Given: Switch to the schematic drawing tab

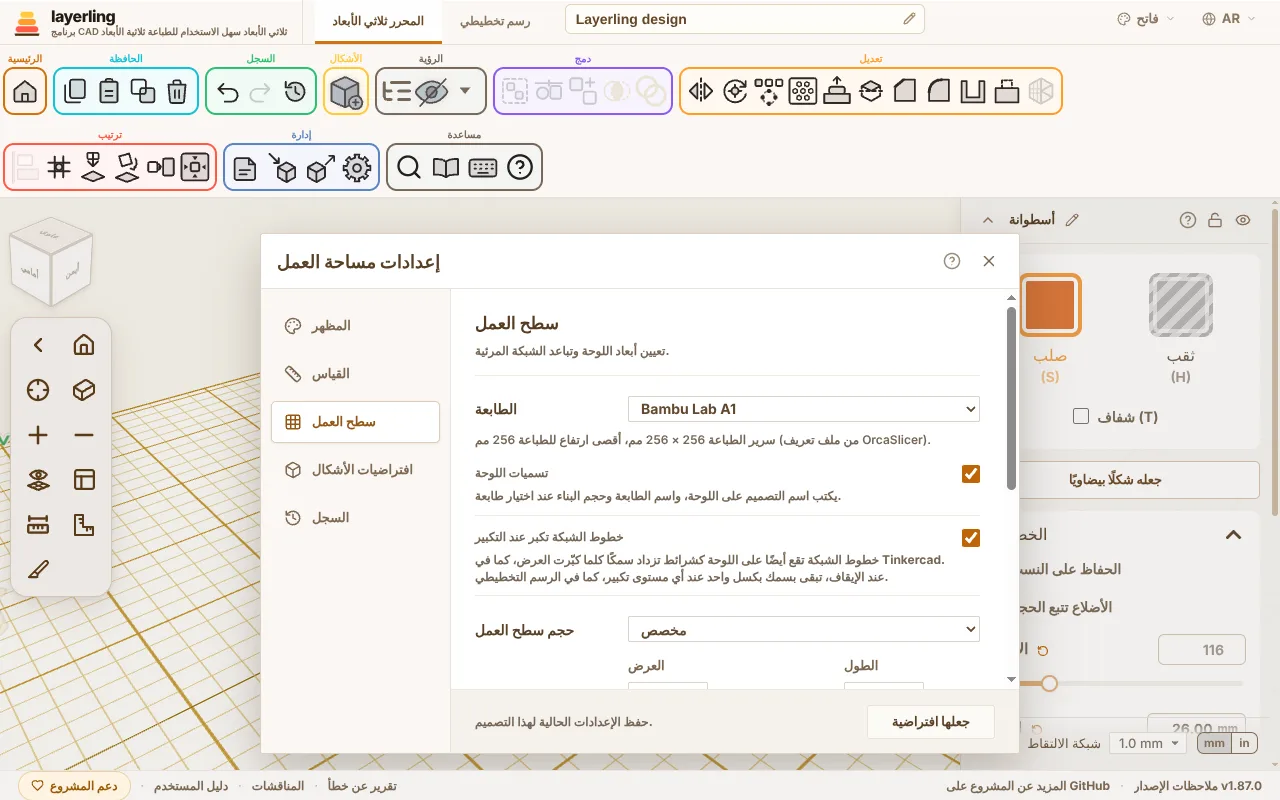Looking at the screenshot, I should [x=495, y=20].
